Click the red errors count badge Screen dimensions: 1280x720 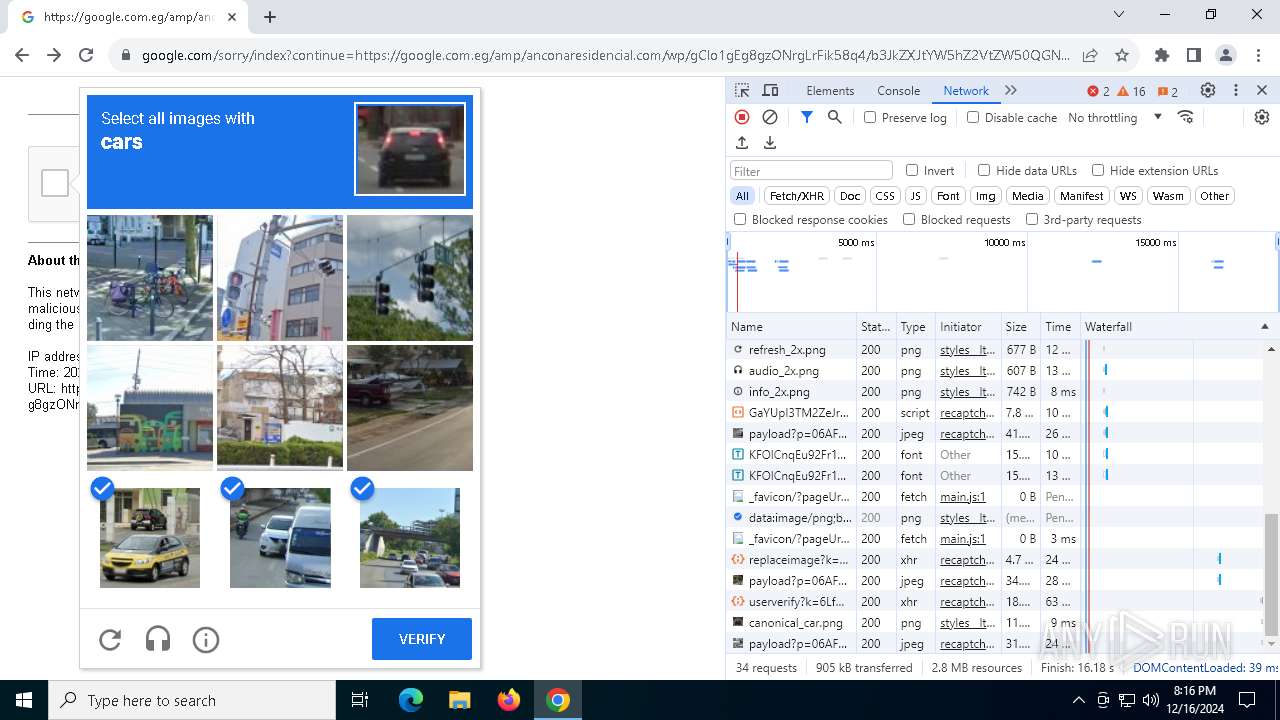click(1098, 91)
